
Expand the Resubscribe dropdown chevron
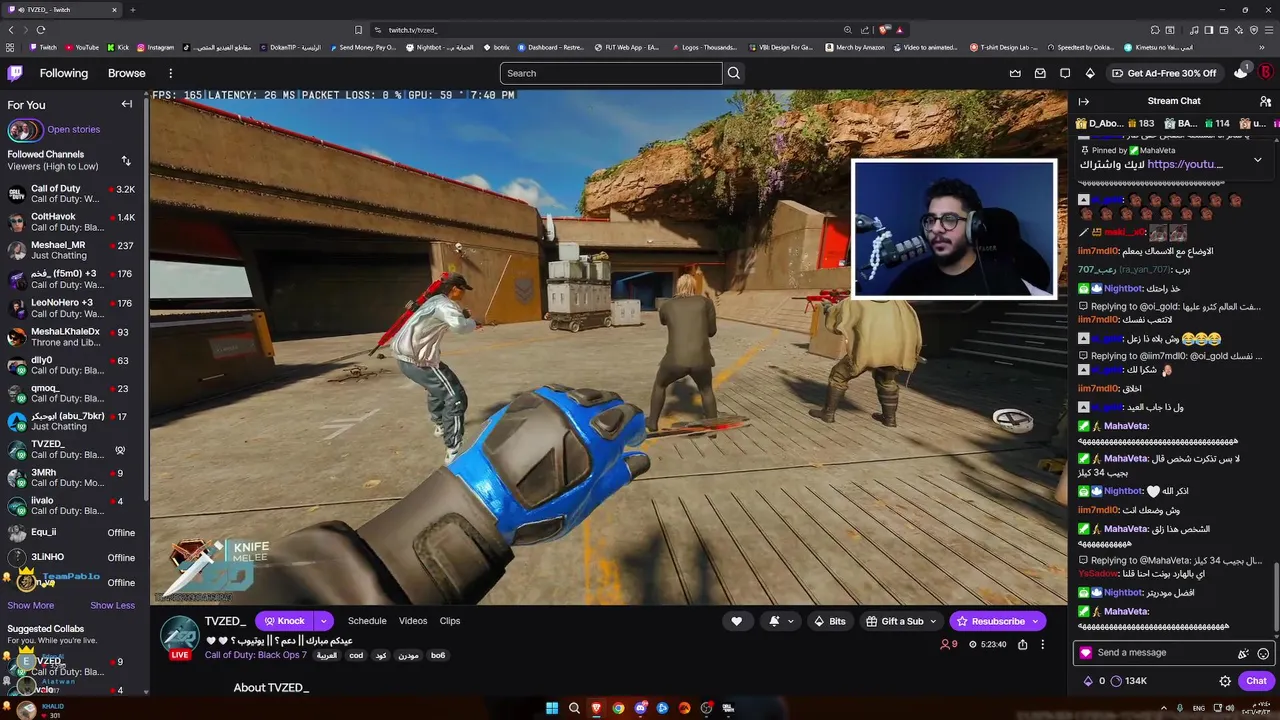point(1034,621)
